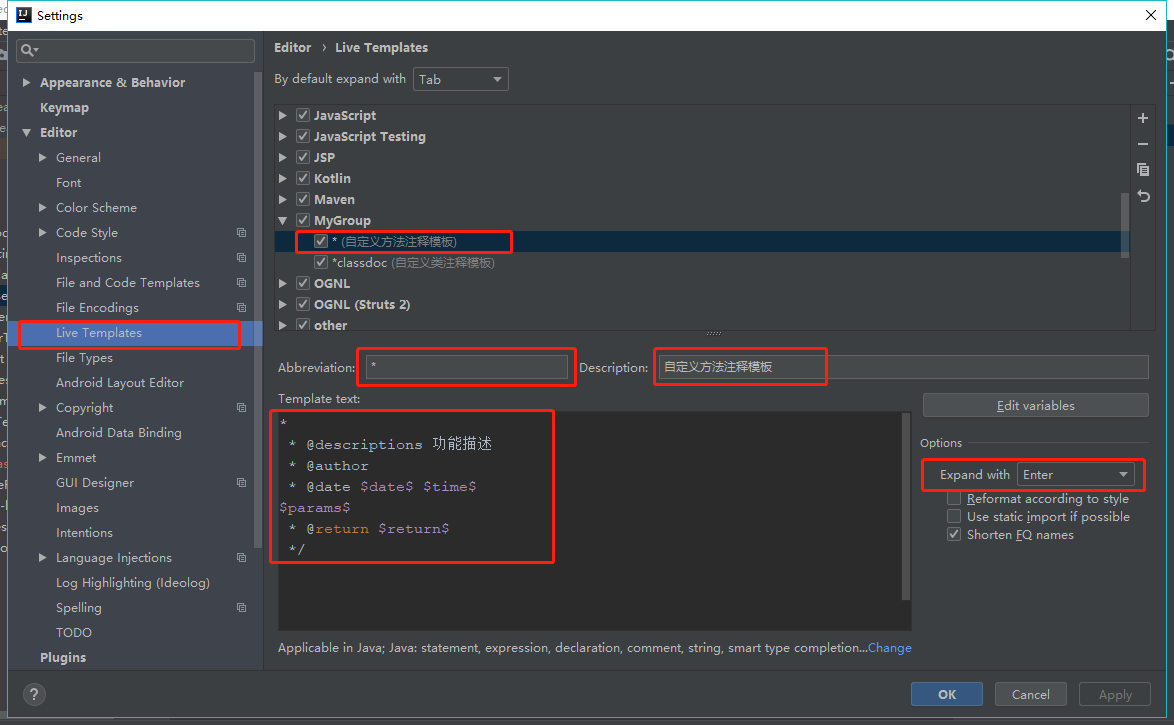
Task: Click the project-level icon beside GUI Designer
Action: pyautogui.click(x=241, y=482)
